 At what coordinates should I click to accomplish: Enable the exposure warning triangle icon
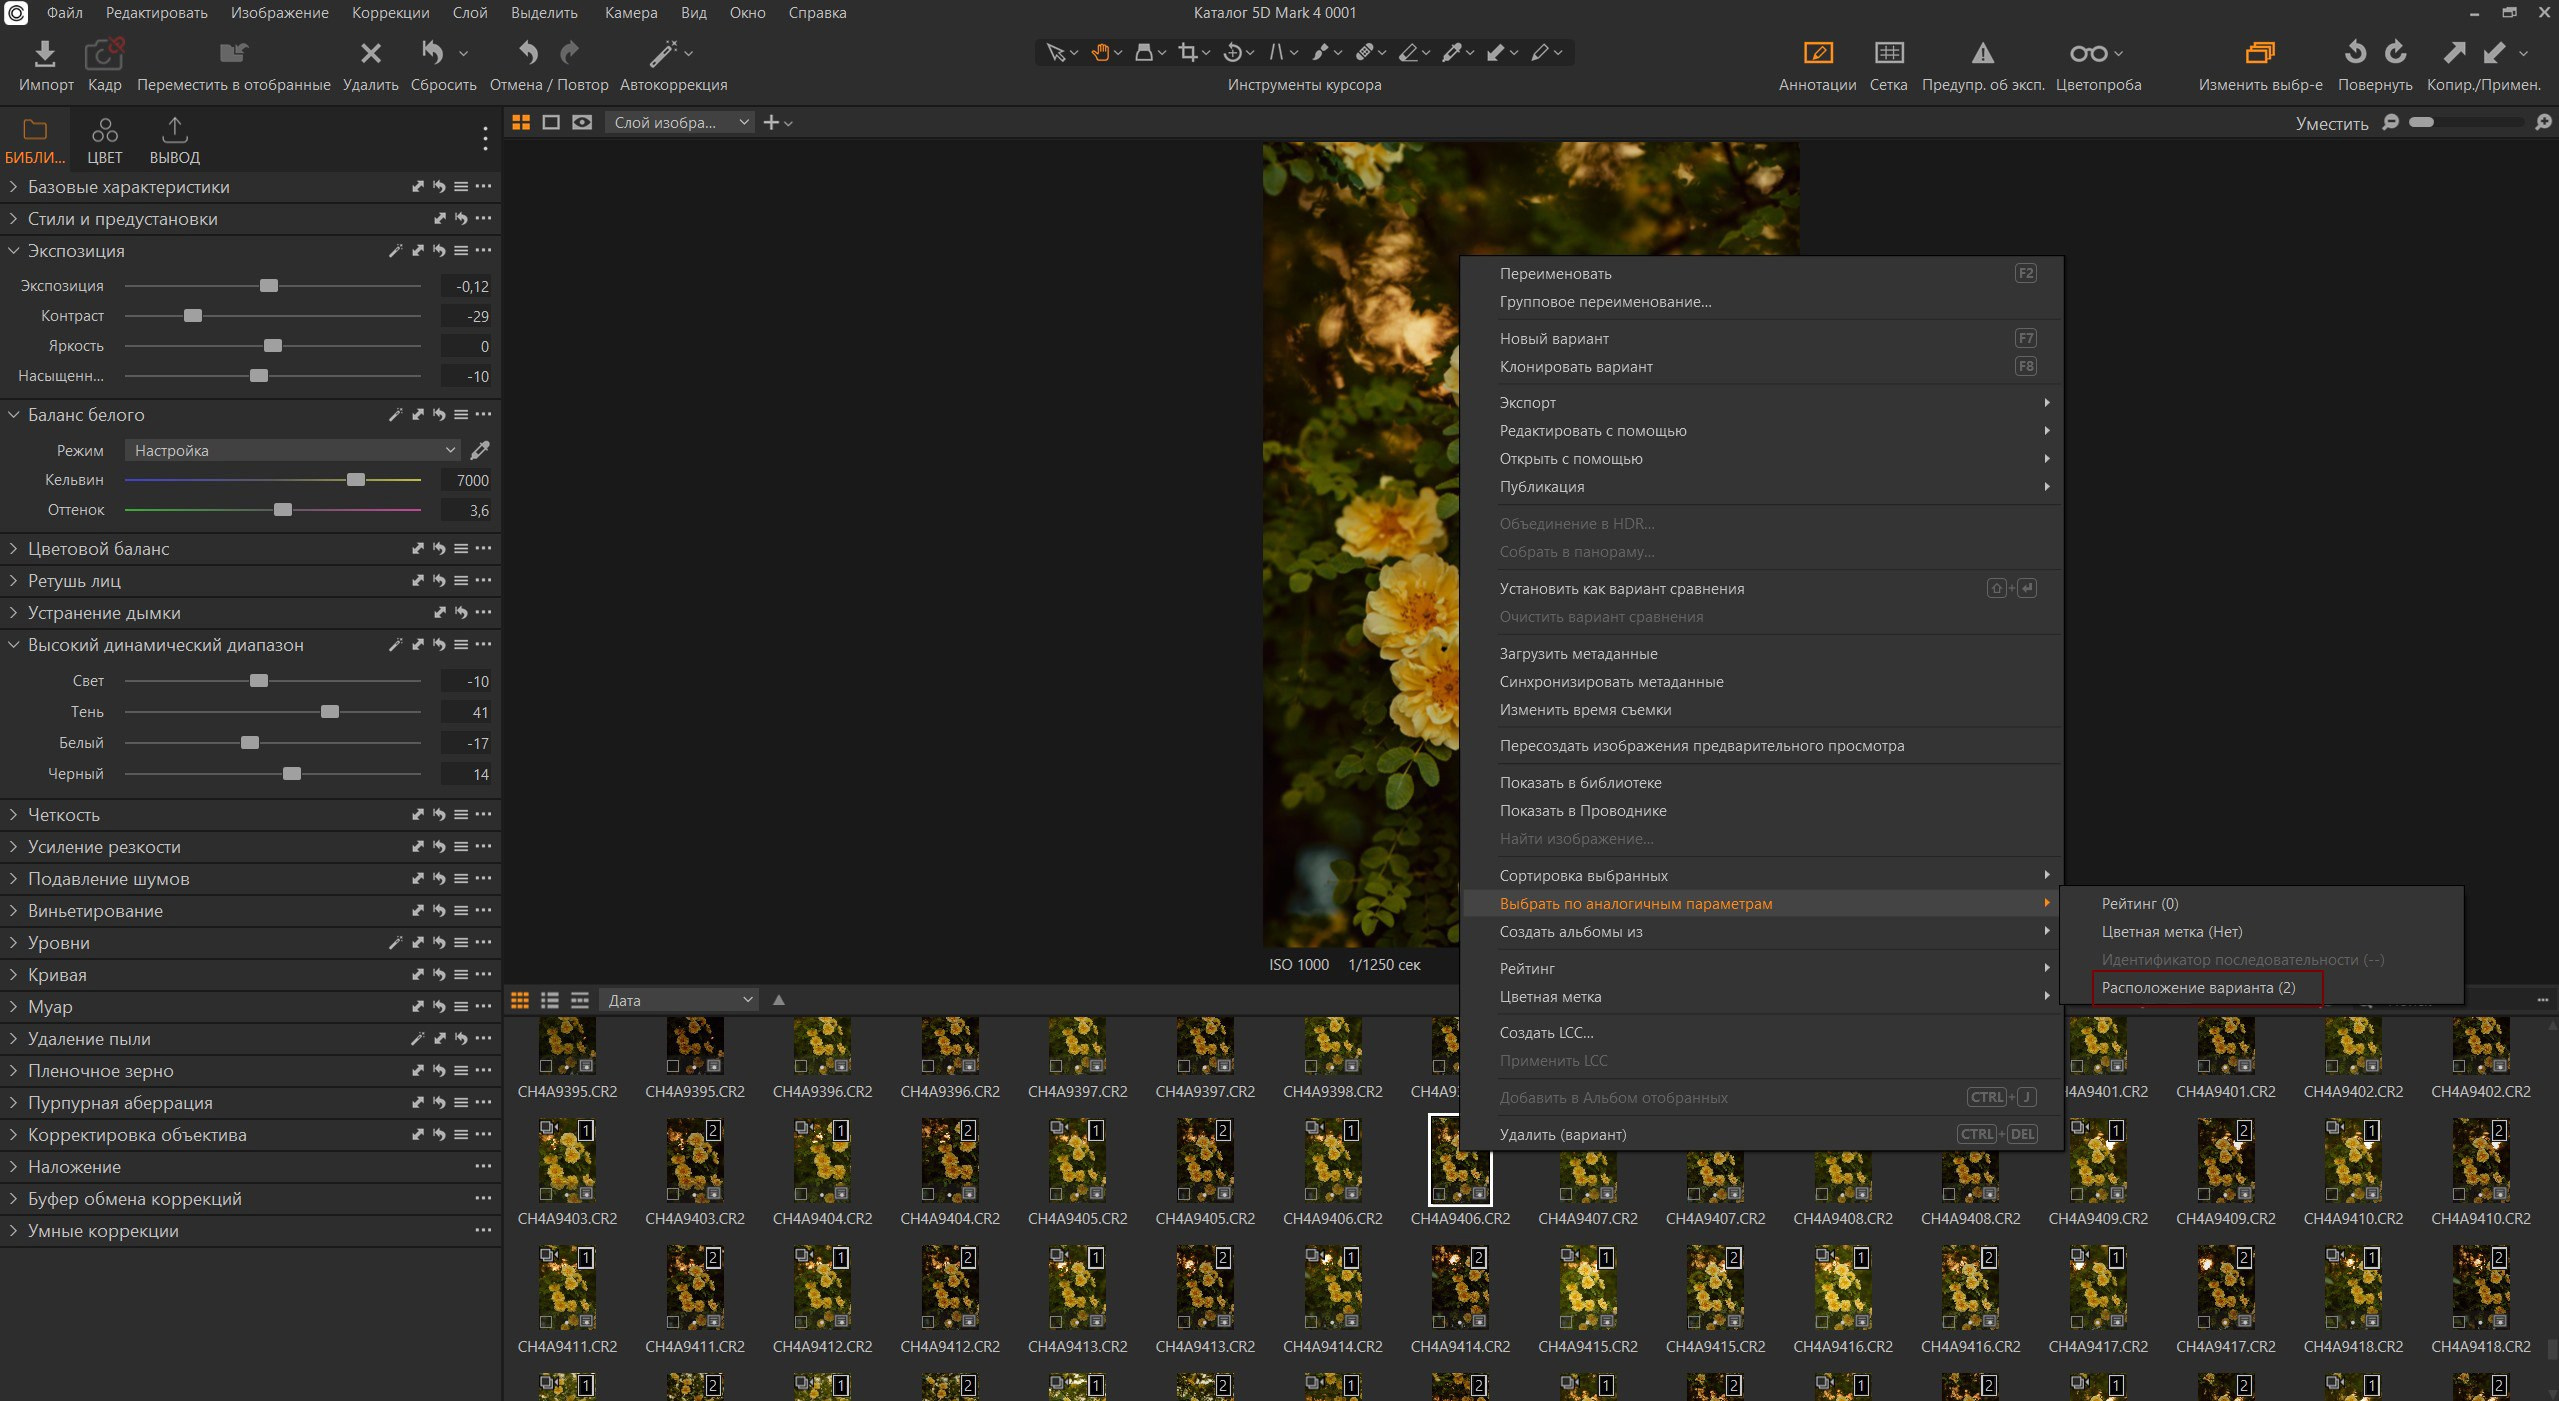click(x=1982, y=53)
